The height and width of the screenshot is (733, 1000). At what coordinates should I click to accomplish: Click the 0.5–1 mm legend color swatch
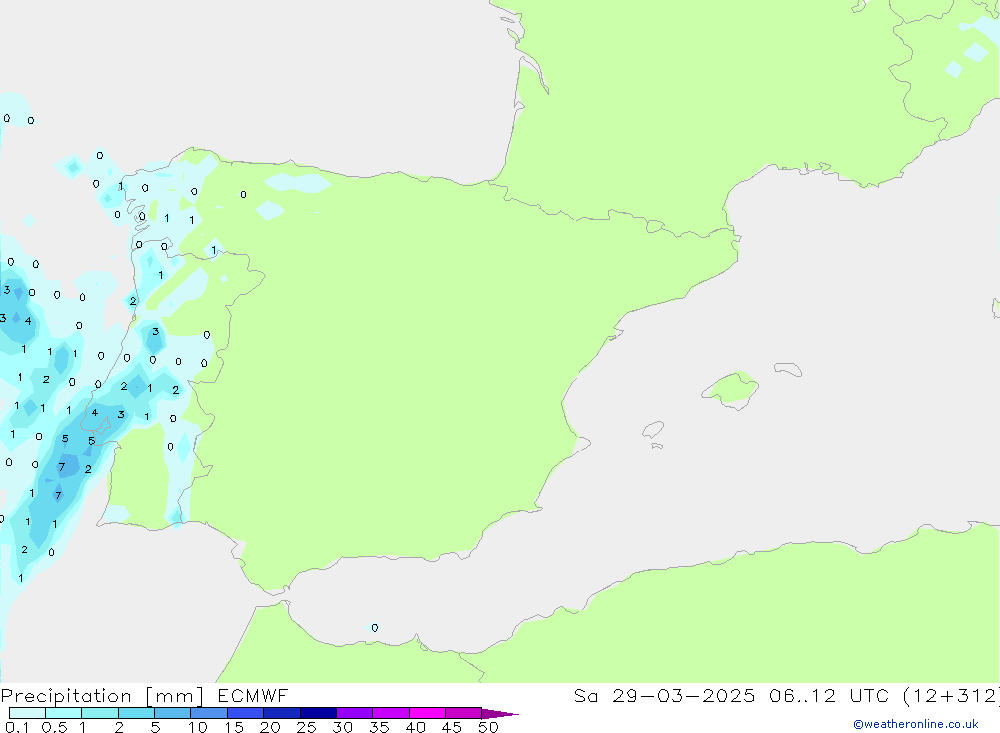point(64,713)
